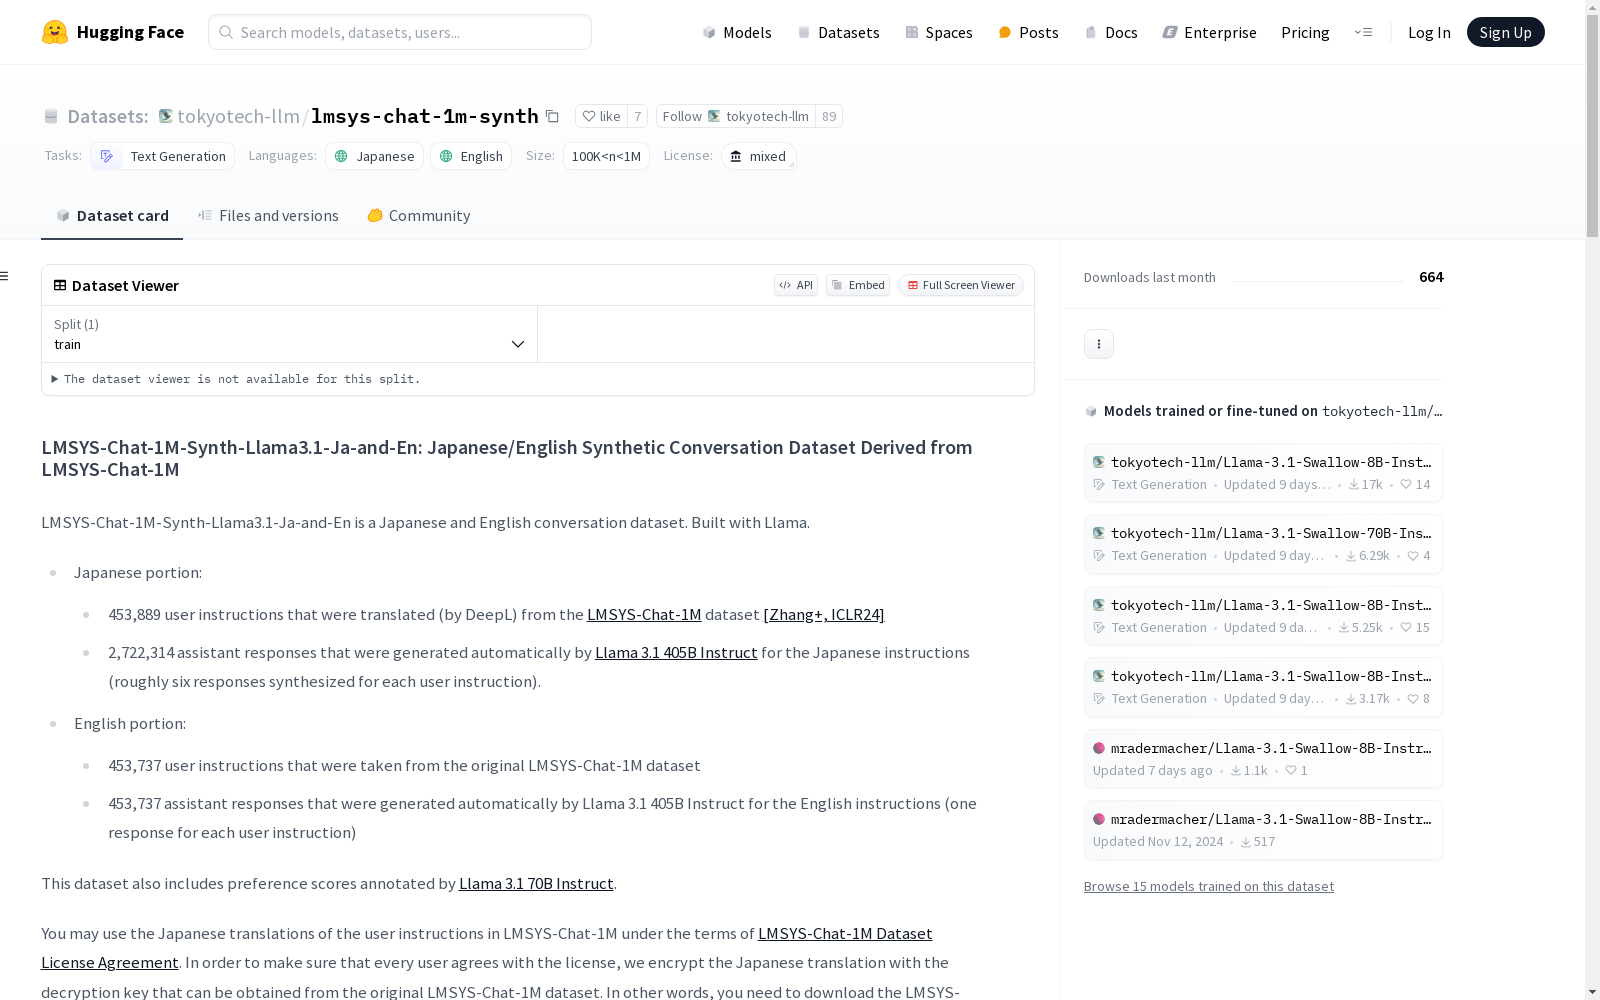This screenshot has width=1600, height=1000.
Task: Click the lmsys-chat-1m-synth dataset title
Action: (x=425, y=116)
